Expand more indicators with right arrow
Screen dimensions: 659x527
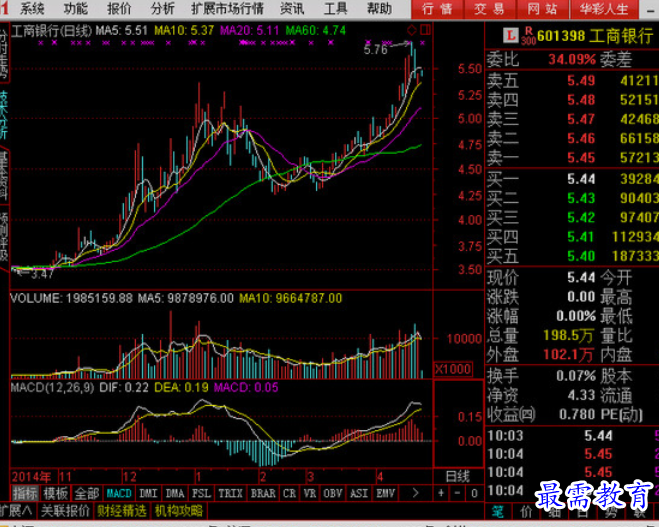click(415, 493)
